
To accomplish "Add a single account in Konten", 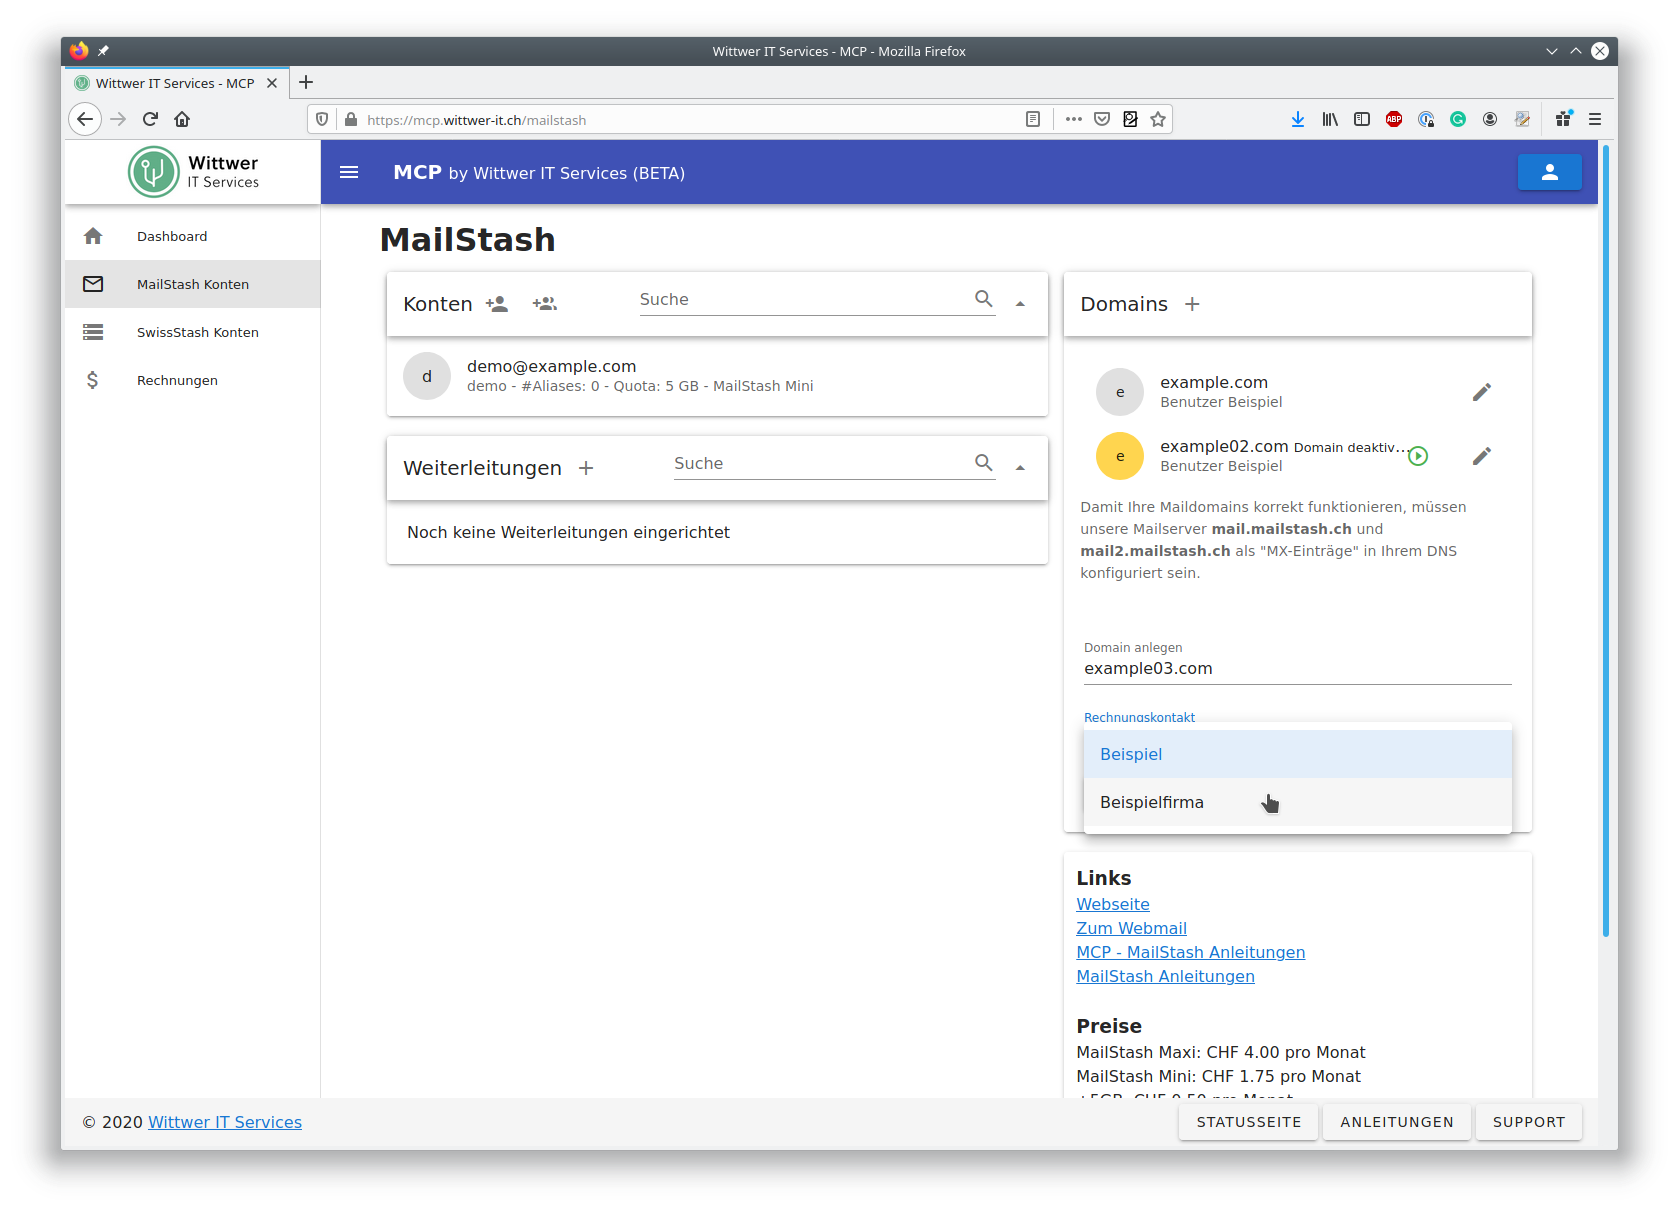I will coord(497,304).
